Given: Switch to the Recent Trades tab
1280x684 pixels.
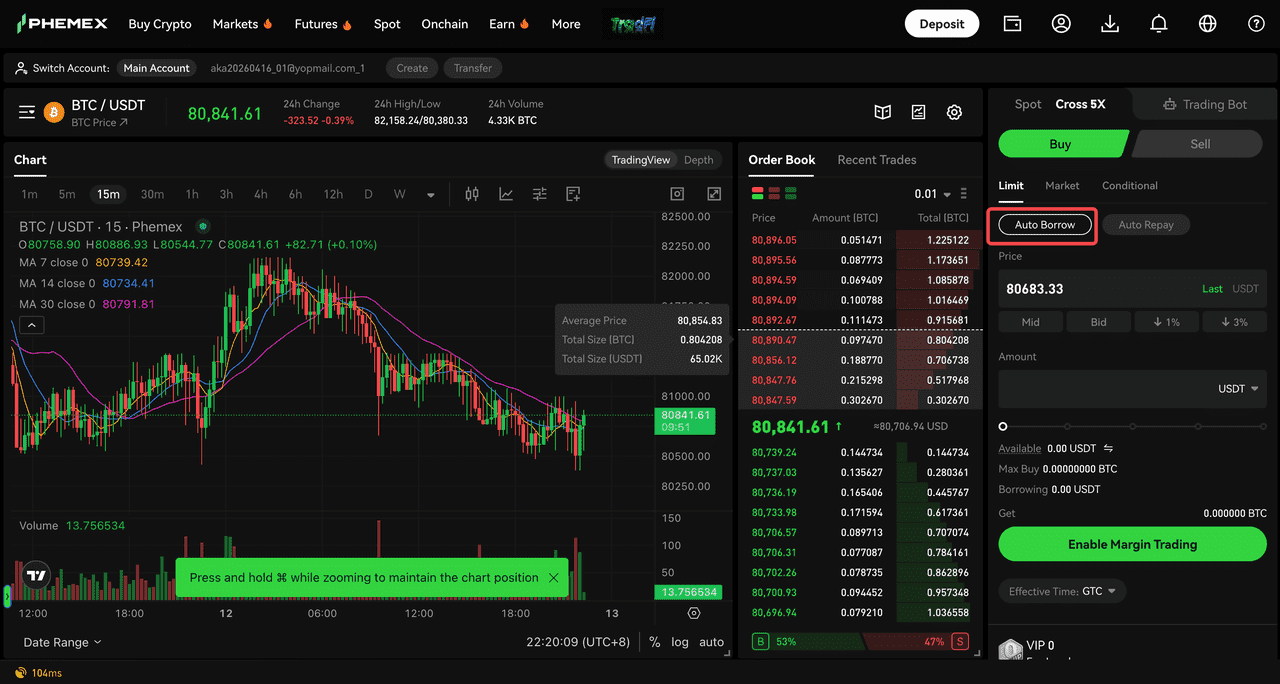Looking at the screenshot, I should pyautogui.click(x=877, y=160).
